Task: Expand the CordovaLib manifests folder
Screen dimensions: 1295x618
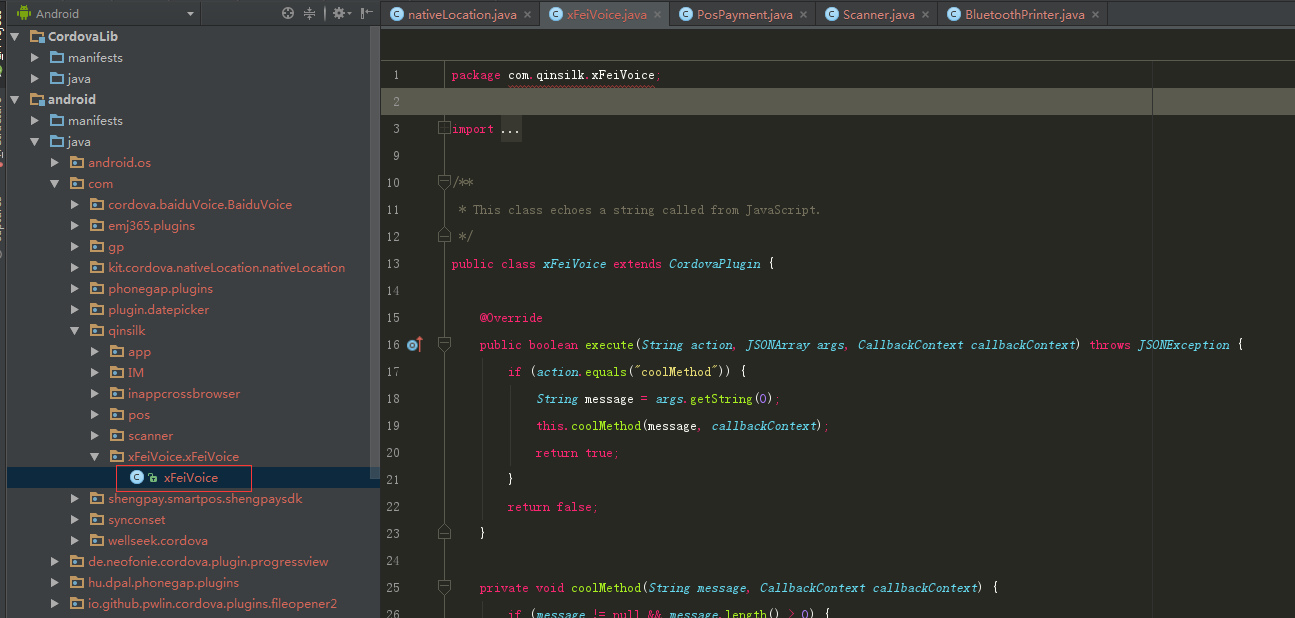Action: (x=35, y=58)
